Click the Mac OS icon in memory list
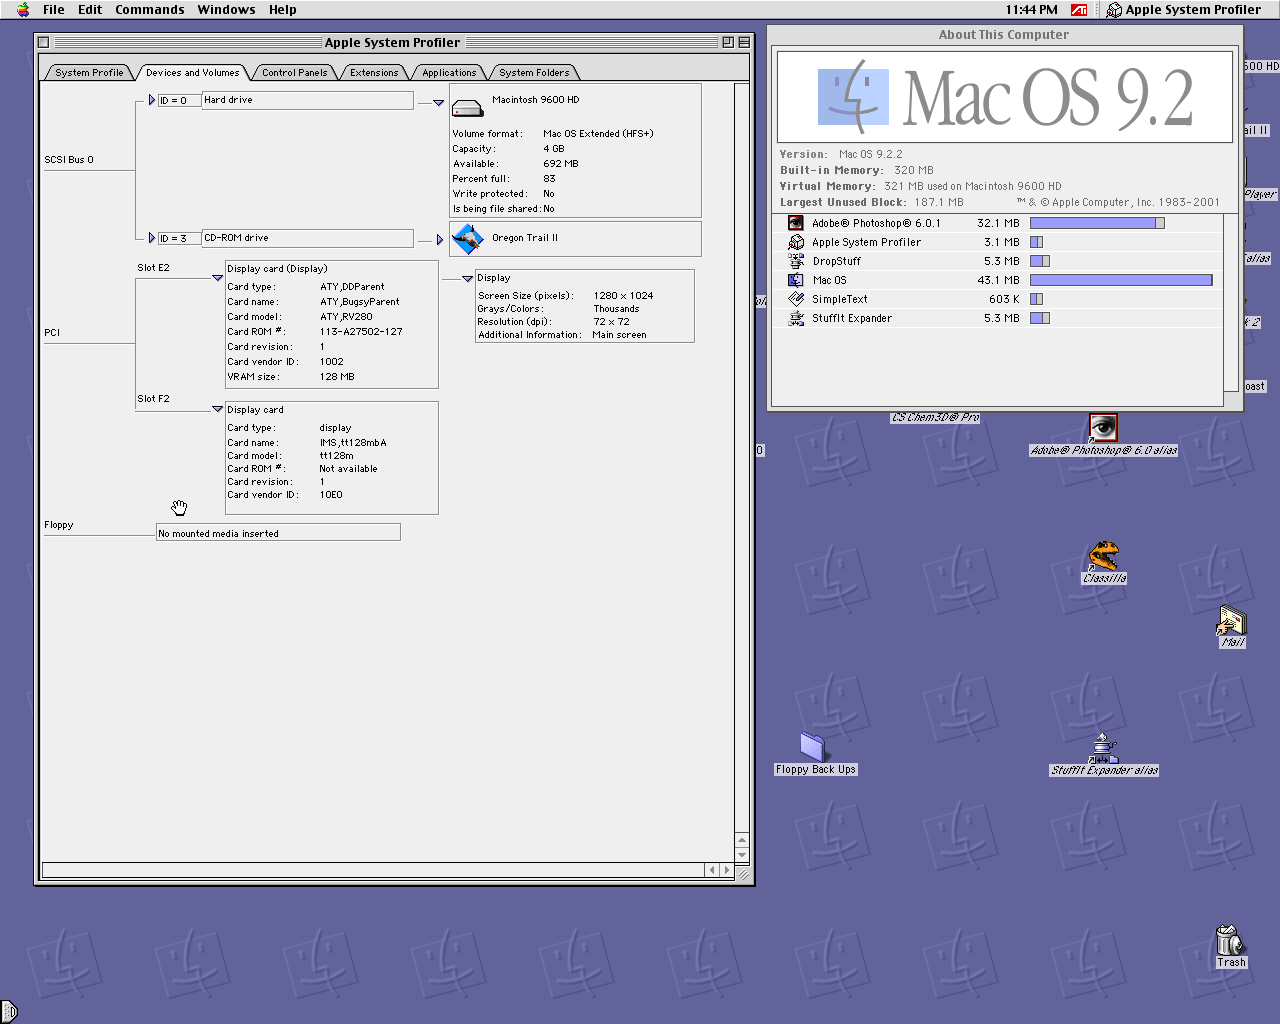Screen dimensions: 1280x1024 [796, 280]
